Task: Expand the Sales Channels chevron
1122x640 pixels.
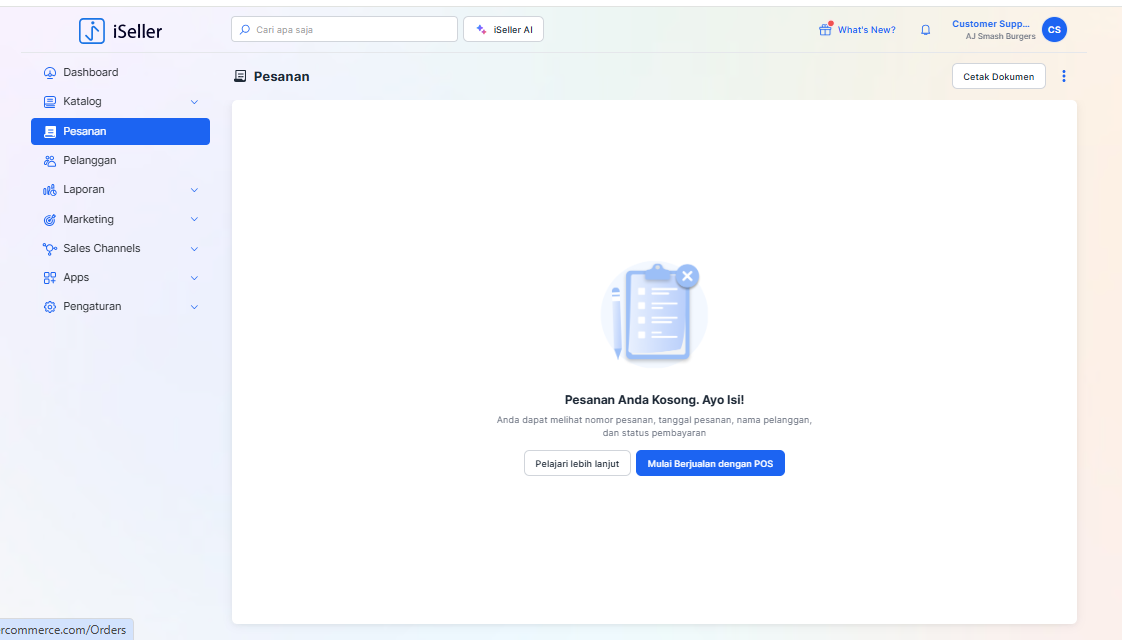Action: point(194,249)
